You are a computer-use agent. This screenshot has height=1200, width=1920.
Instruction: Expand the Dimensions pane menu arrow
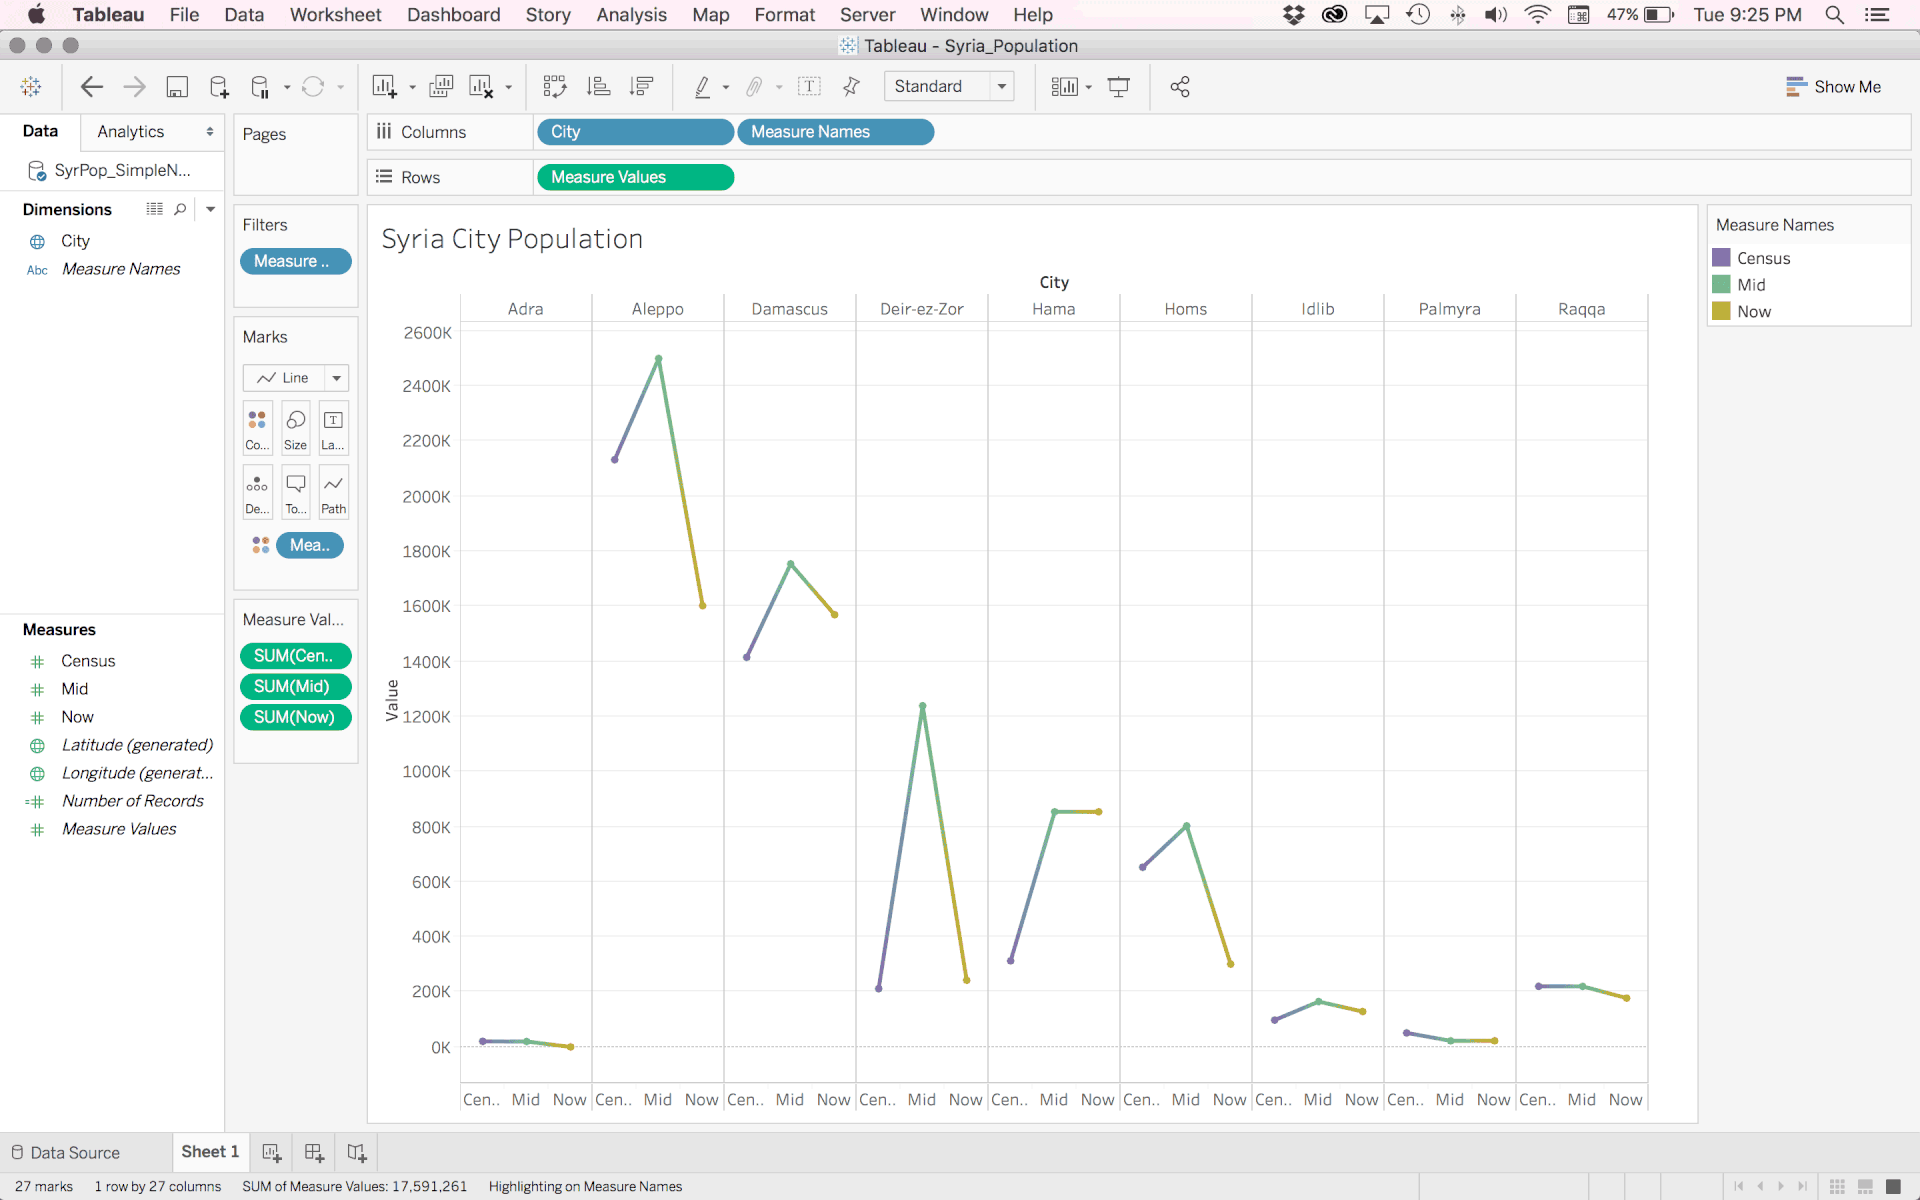point(210,209)
